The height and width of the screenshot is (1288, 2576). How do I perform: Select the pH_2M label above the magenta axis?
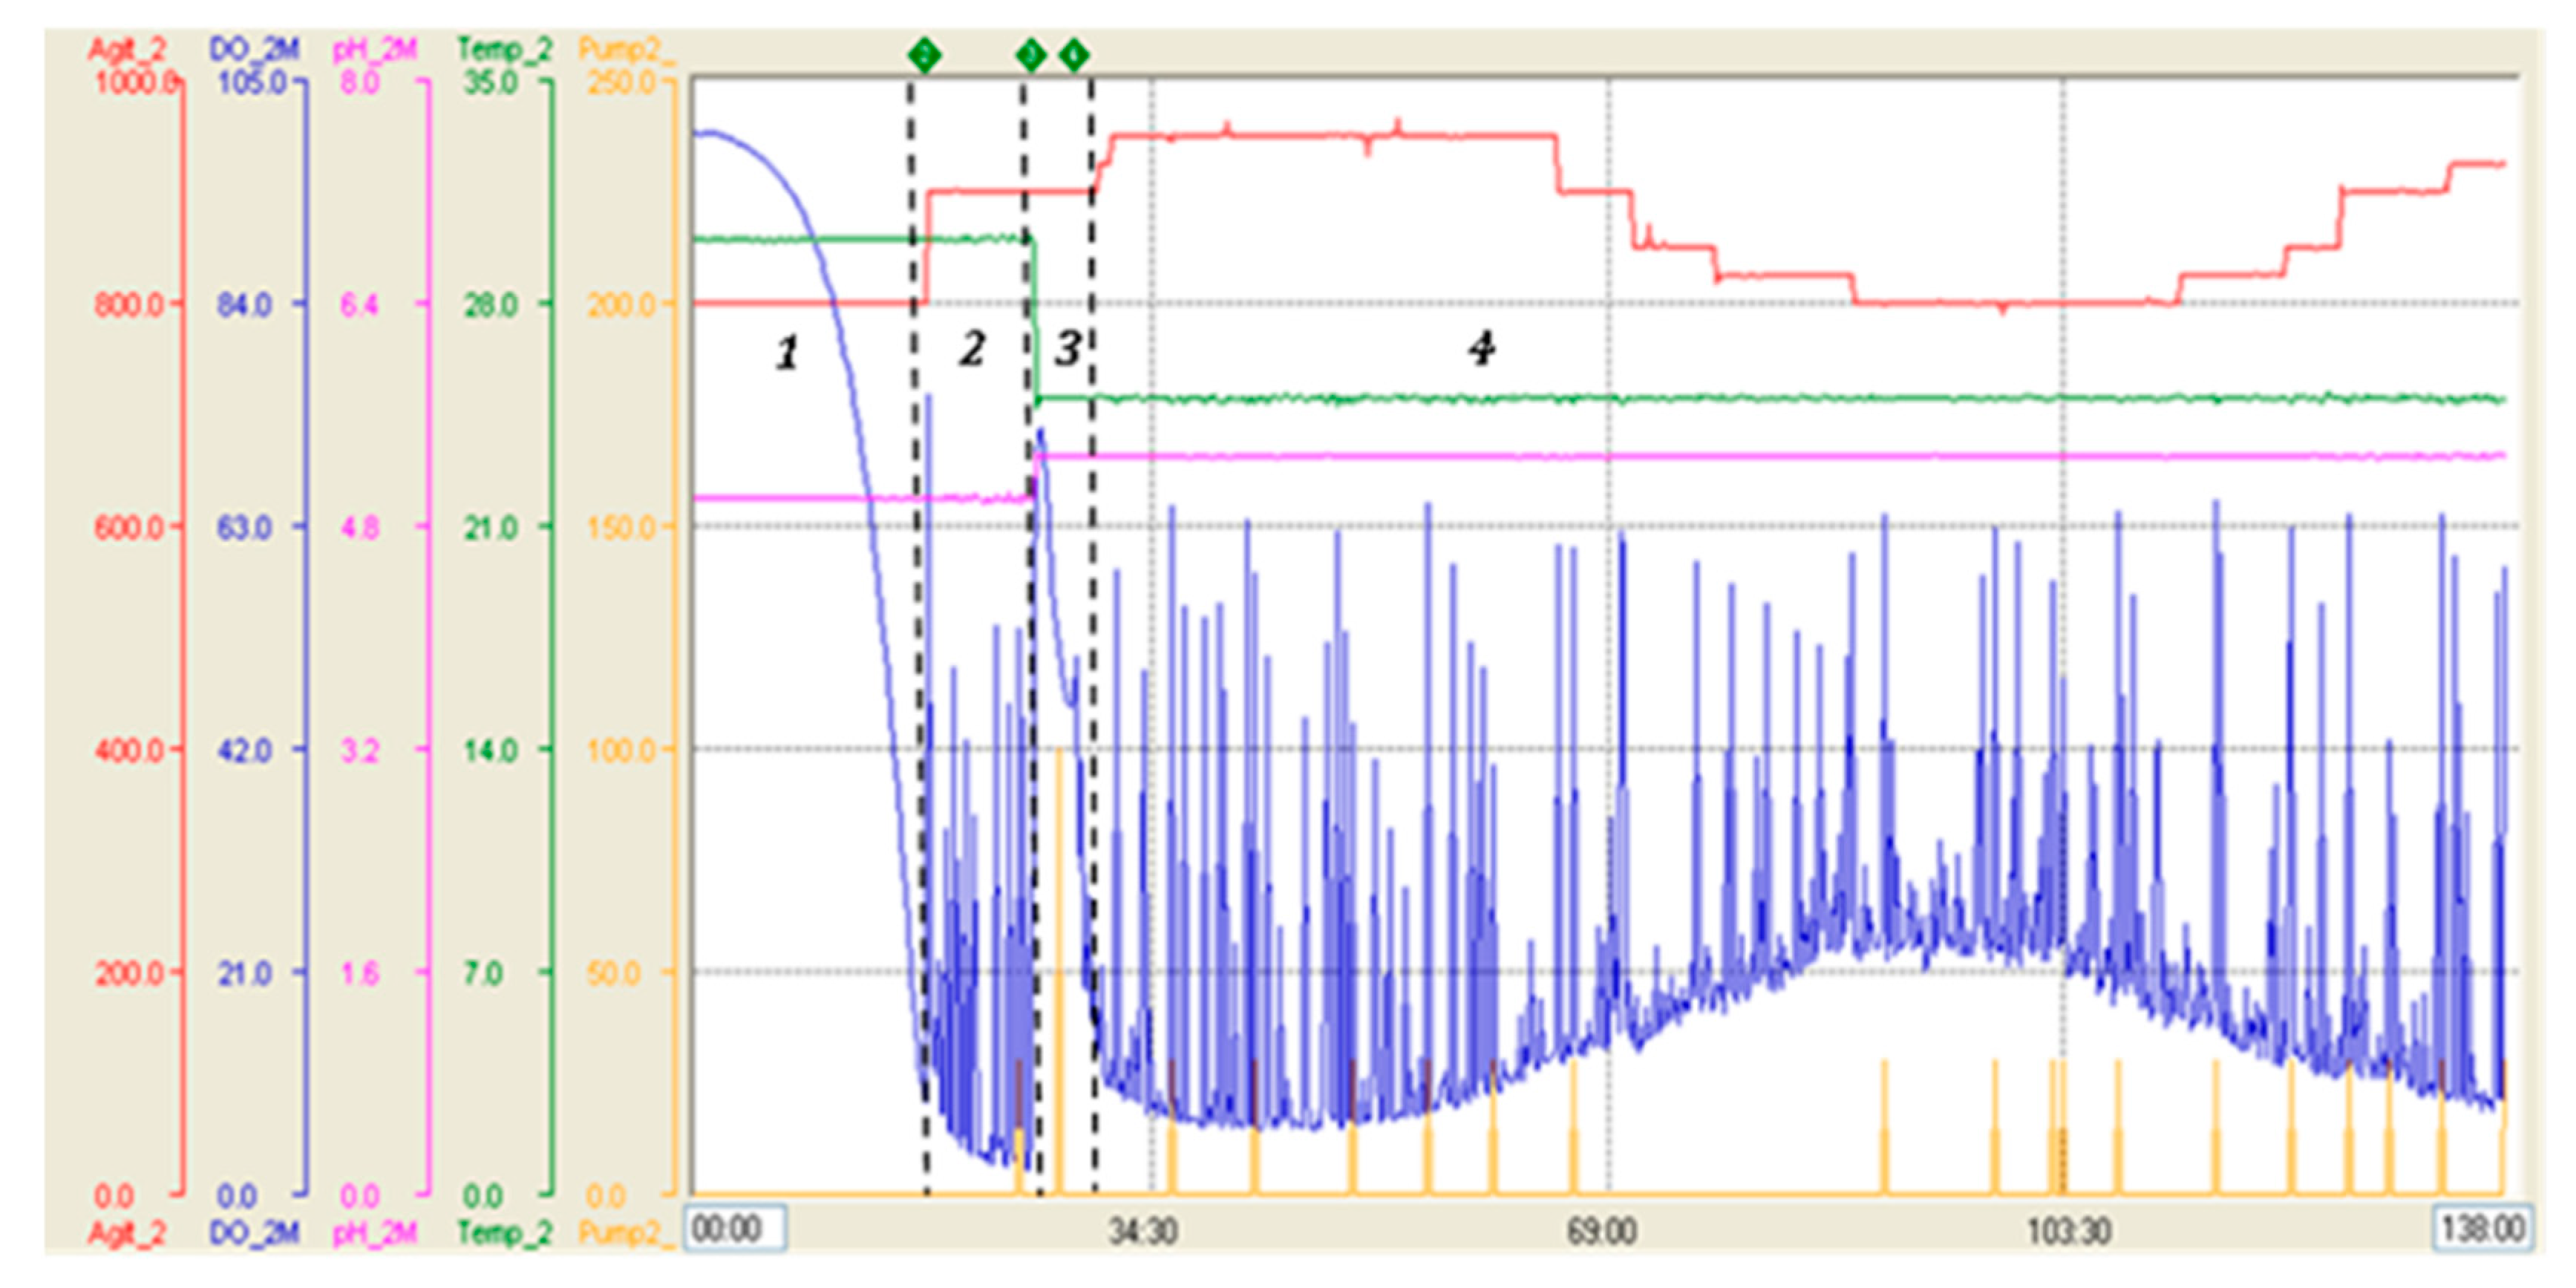point(375,48)
